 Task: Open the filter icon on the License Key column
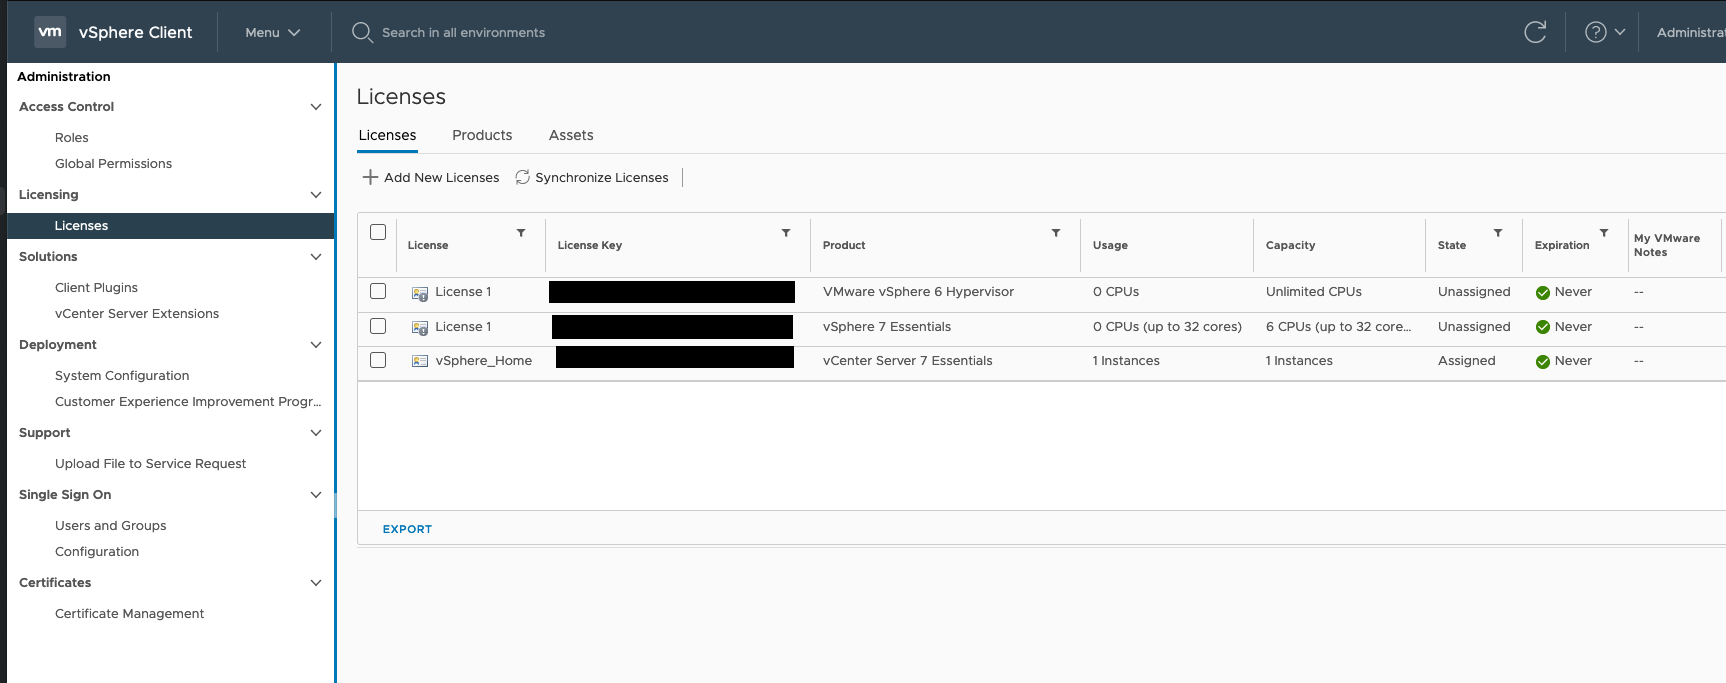(786, 233)
